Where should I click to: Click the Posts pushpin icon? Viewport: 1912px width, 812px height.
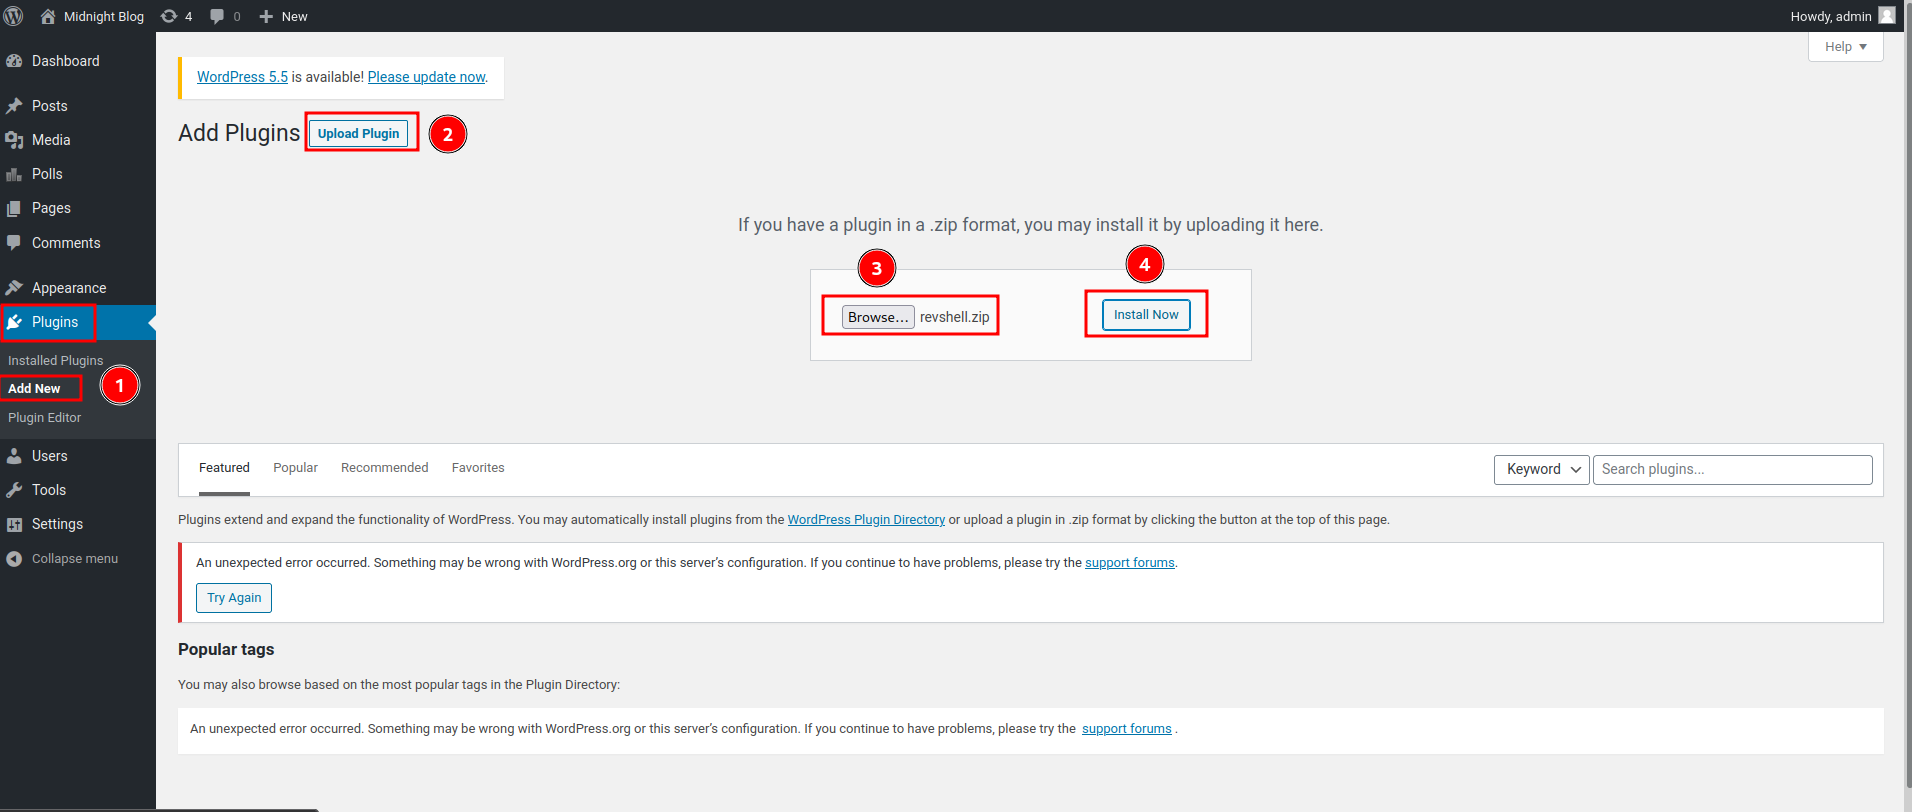[x=14, y=106]
